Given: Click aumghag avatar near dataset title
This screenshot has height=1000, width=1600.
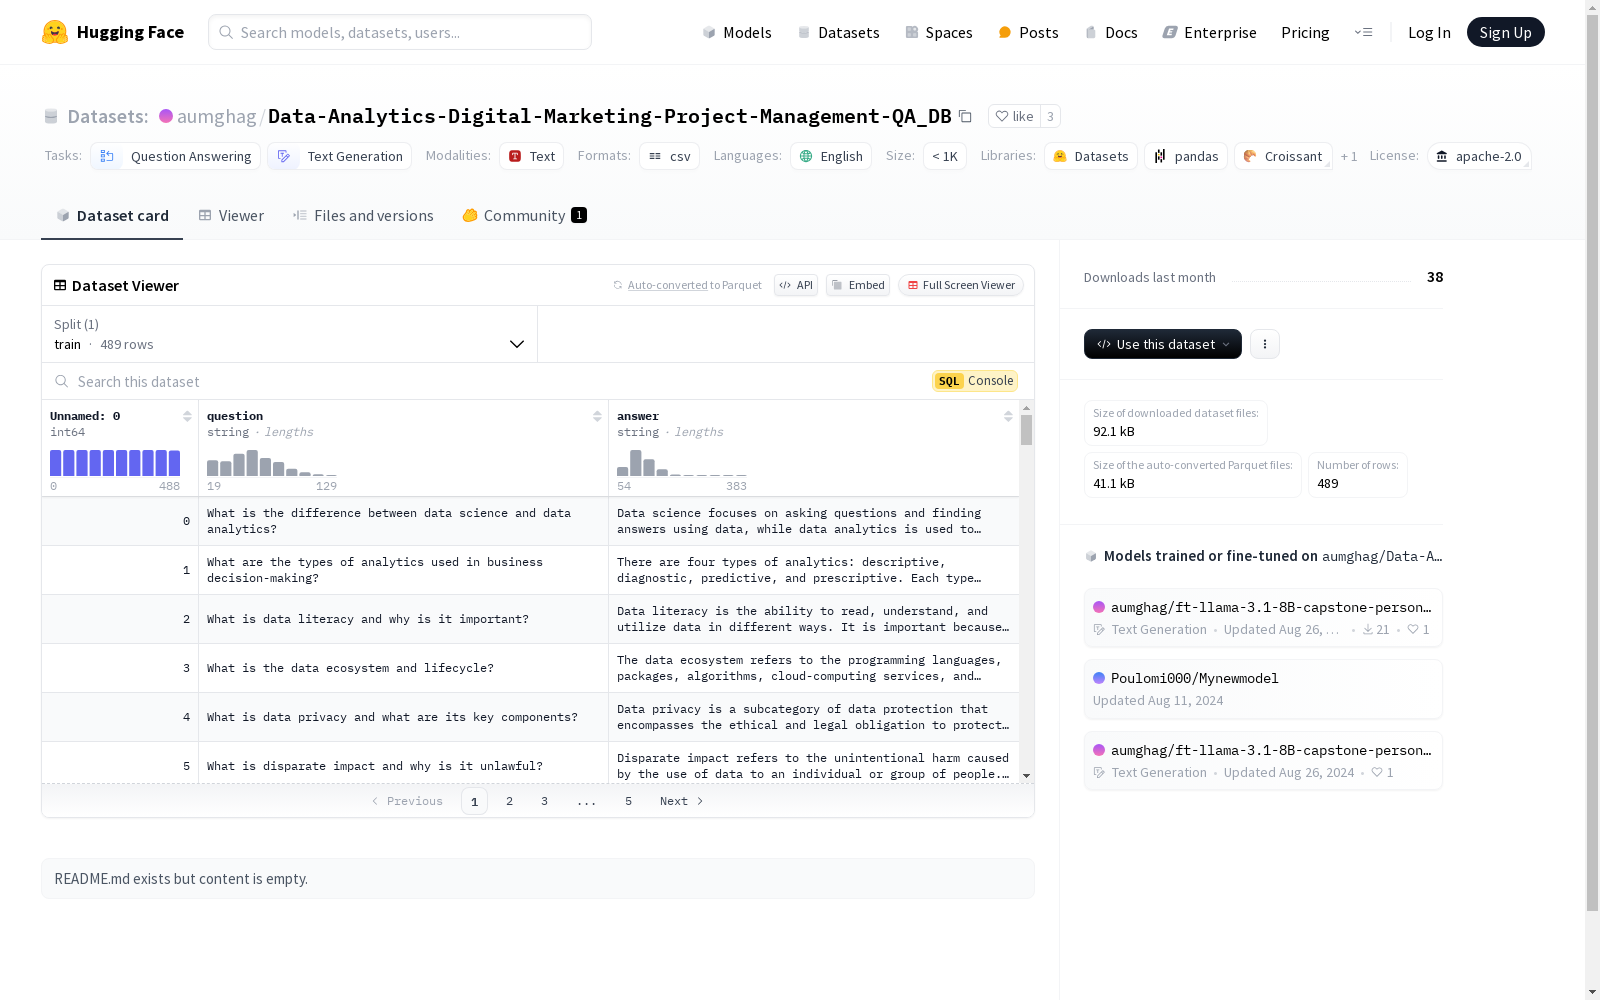Looking at the screenshot, I should (166, 116).
